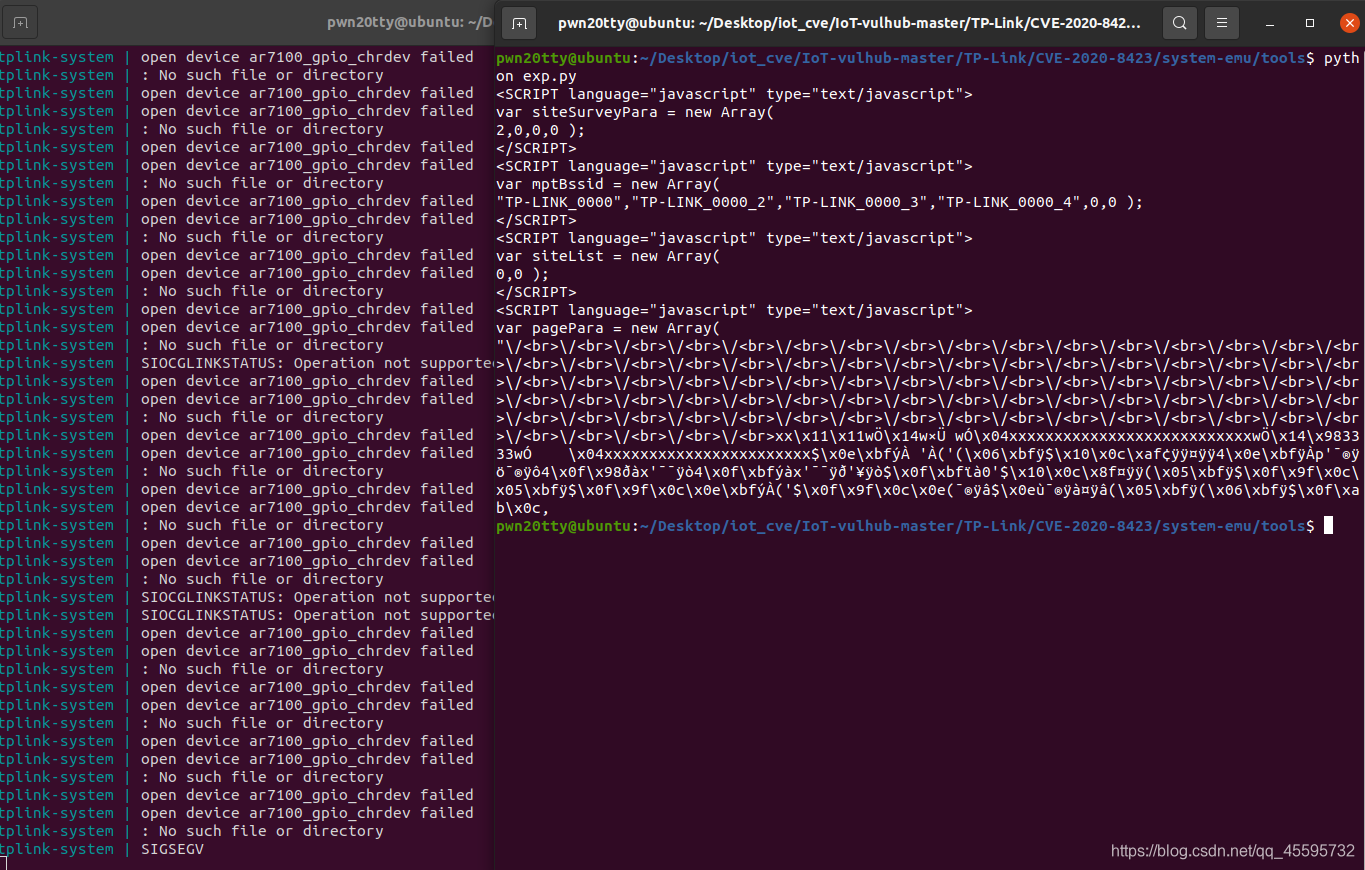Open search in the front terminal
This screenshot has width=1365, height=870.
coord(1180,22)
